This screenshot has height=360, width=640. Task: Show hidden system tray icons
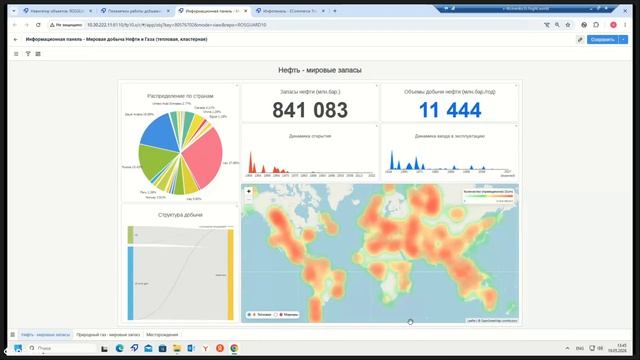click(x=567, y=348)
